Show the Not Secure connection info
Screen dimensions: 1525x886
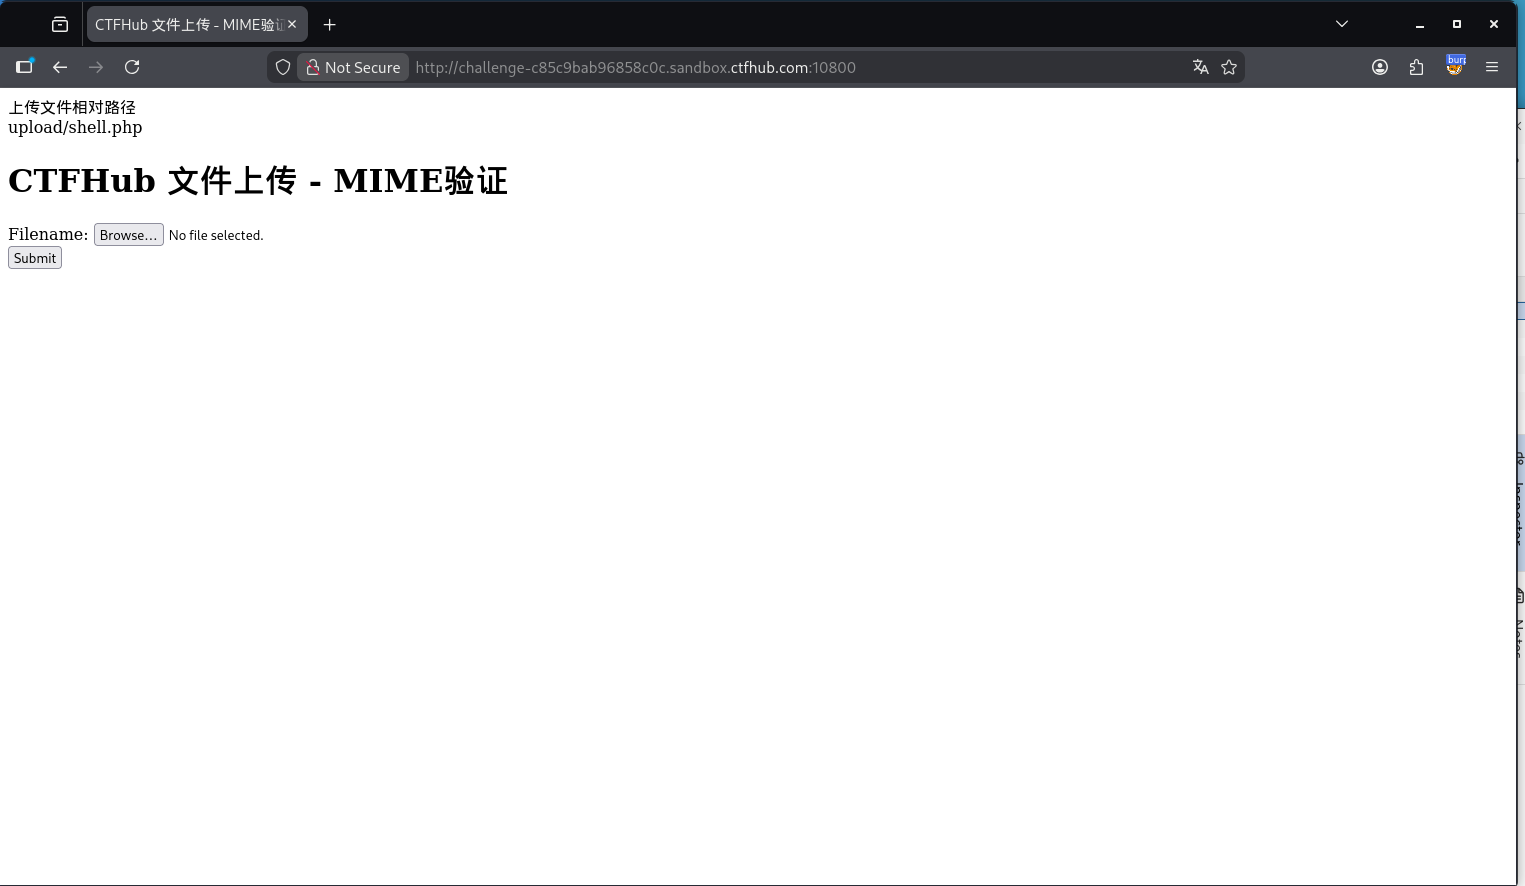pyautogui.click(x=353, y=67)
